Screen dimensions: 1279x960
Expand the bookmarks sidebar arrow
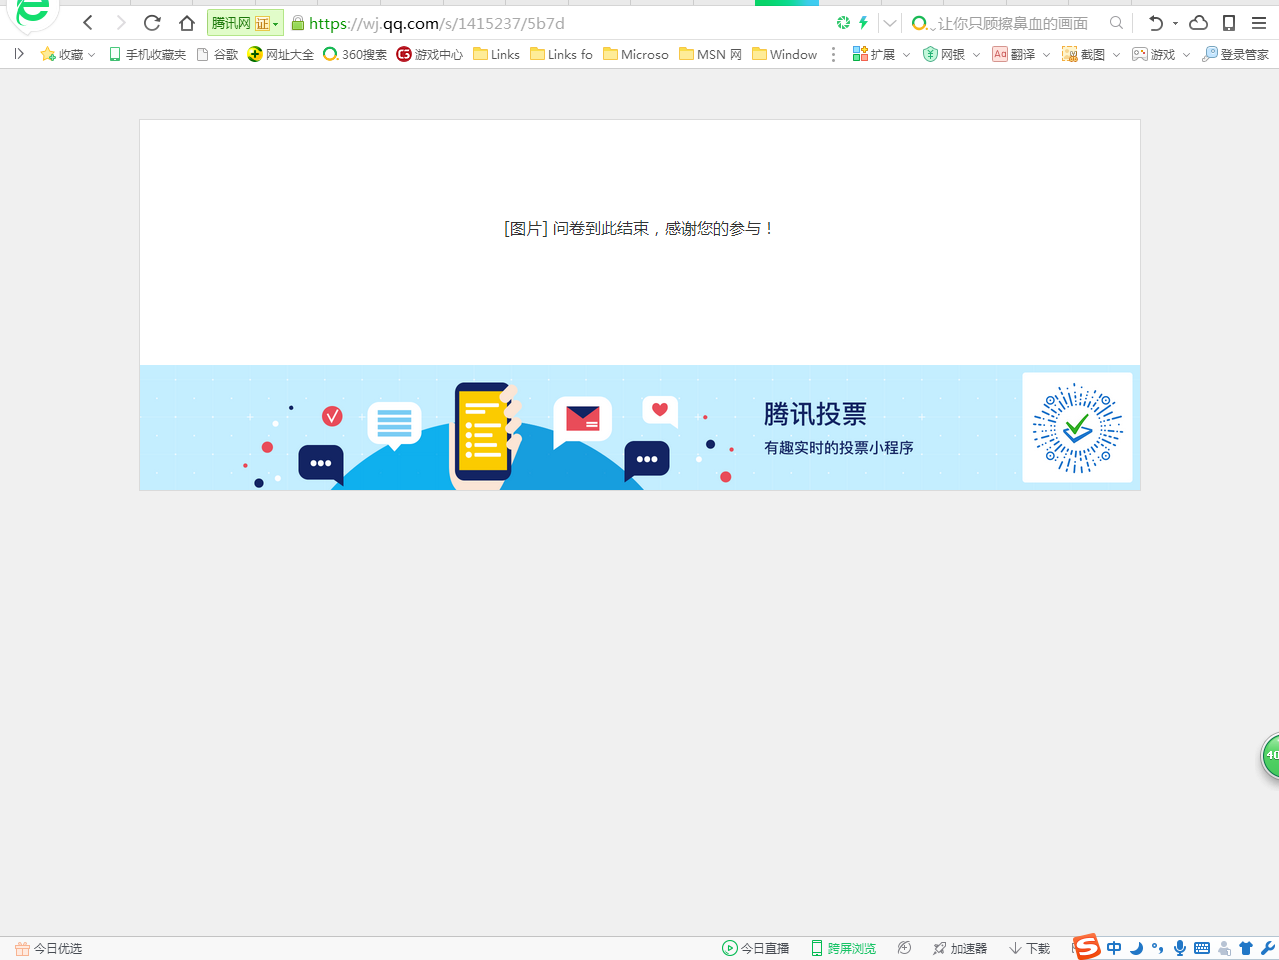pos(18,54)
